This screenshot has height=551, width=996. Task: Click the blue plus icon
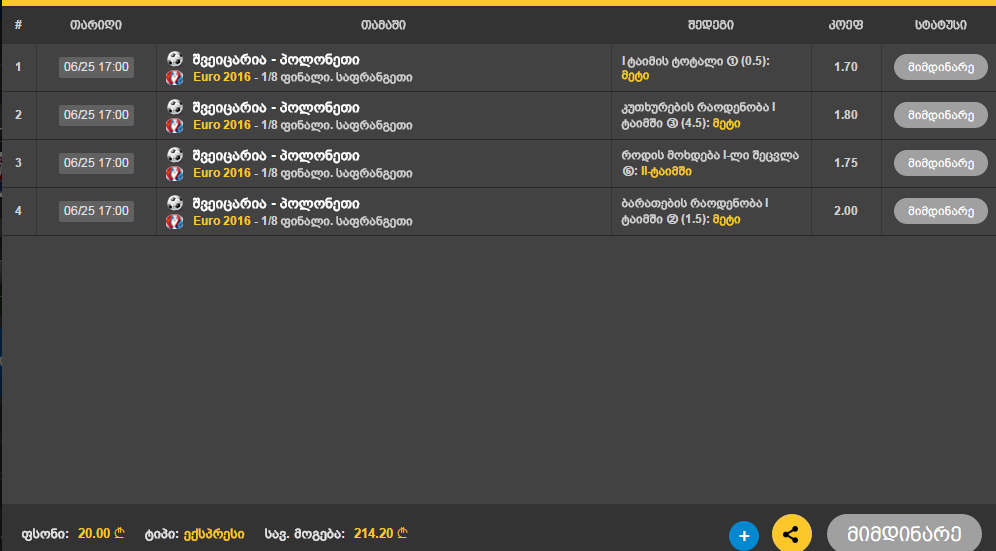744,535
